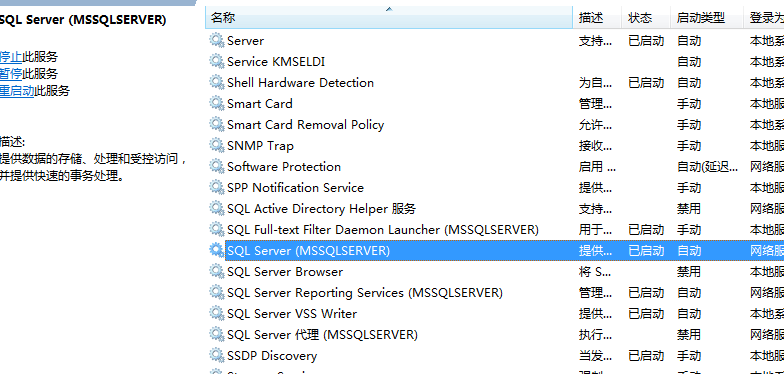Select SQL Server Reporting Services name
The width and height of the screenshot is (784, 374).
click(x=365, y=292)
